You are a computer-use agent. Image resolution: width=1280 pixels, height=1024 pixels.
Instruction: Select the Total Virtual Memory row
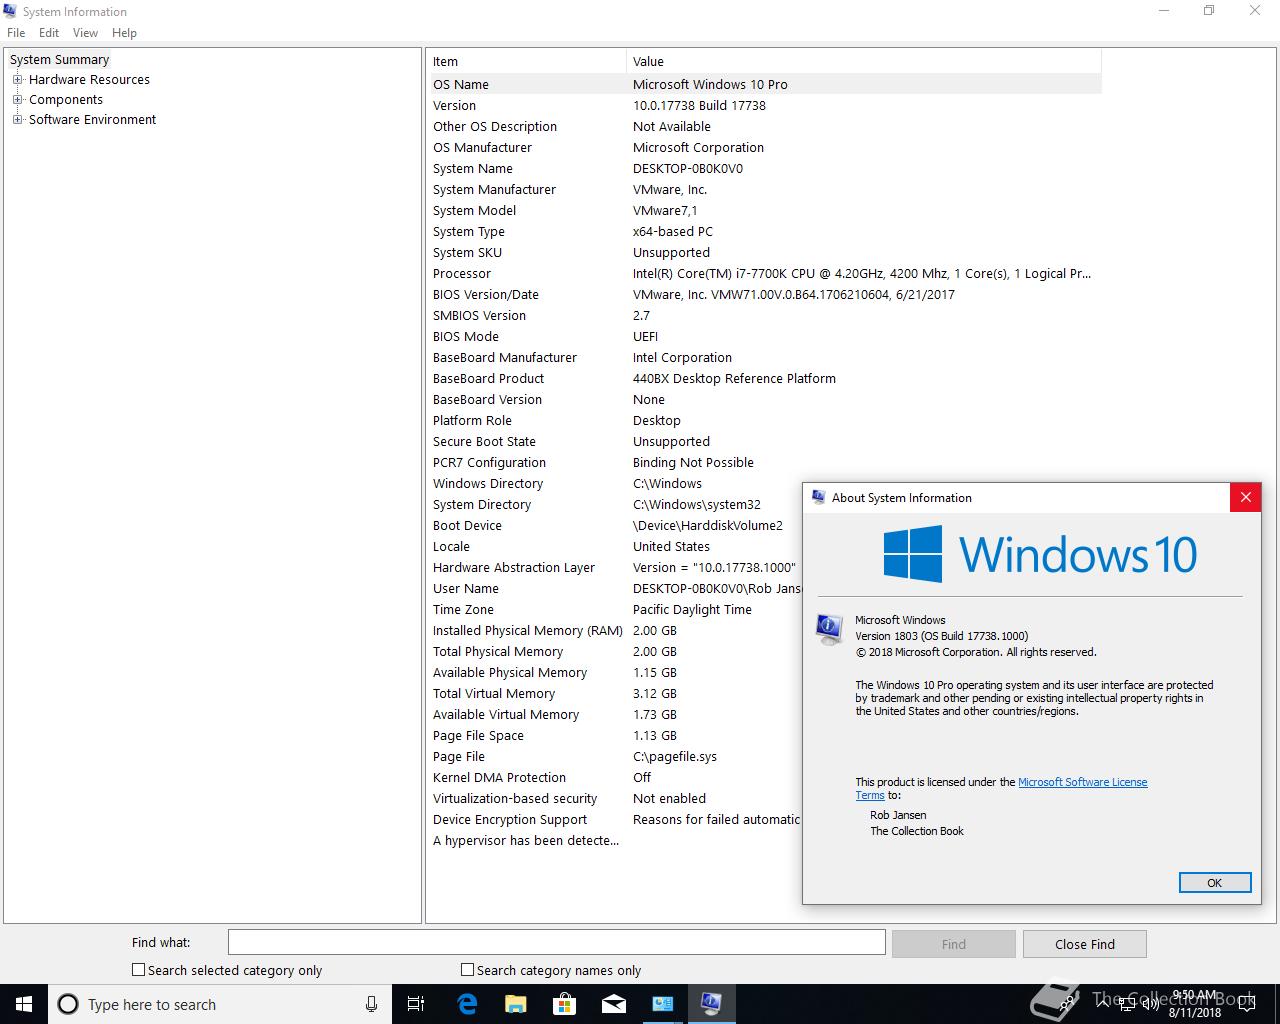(x=616, y=693)
